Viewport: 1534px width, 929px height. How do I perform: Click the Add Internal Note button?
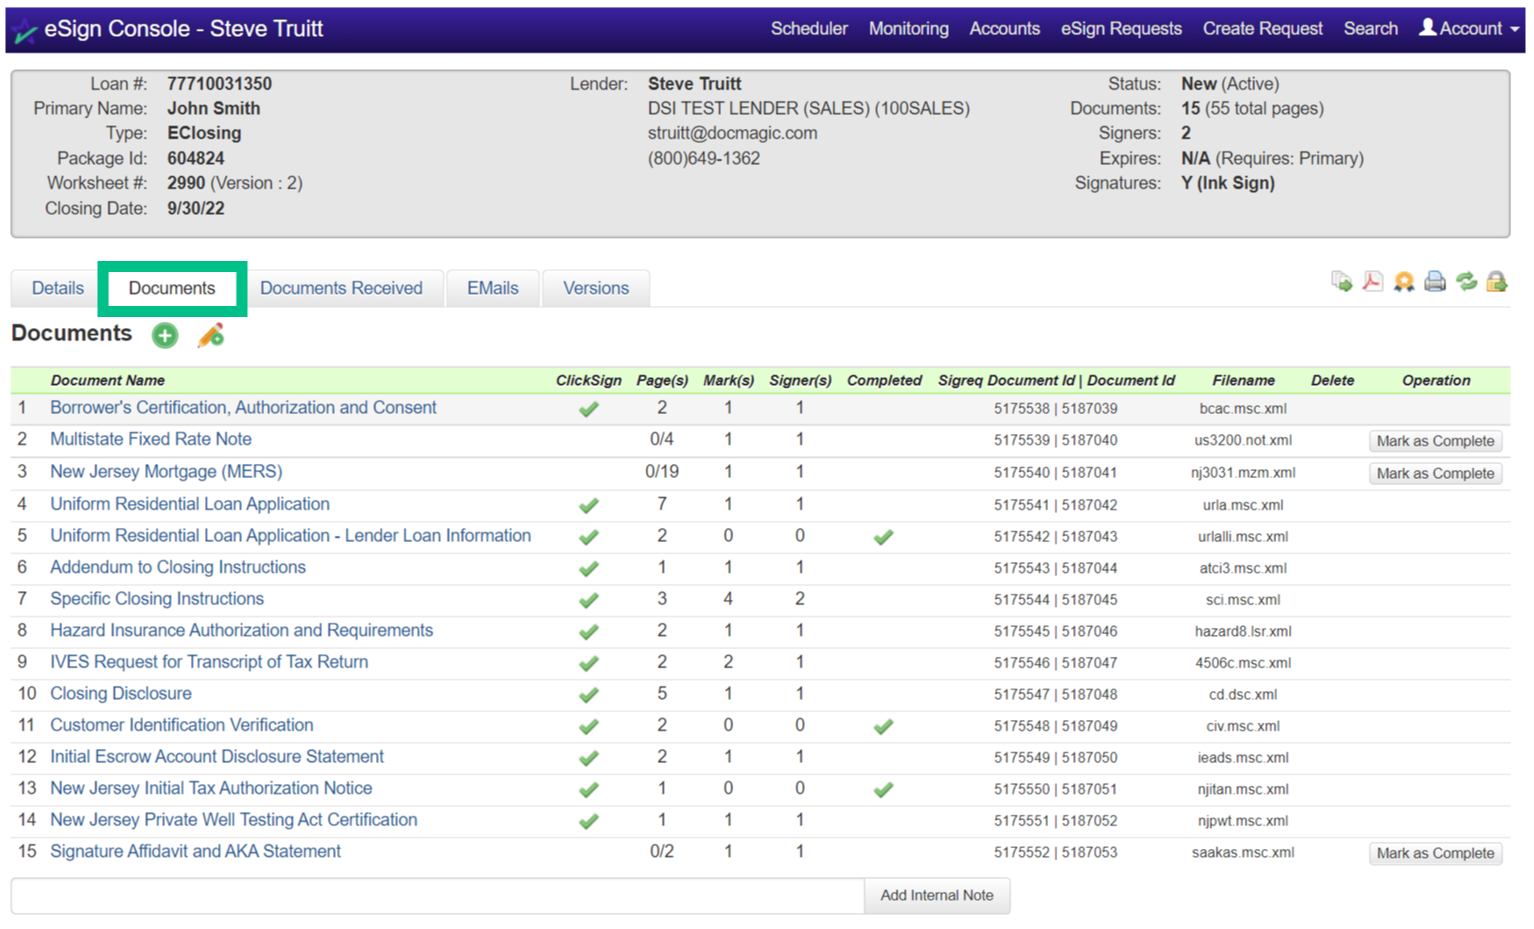coord(937,896)
